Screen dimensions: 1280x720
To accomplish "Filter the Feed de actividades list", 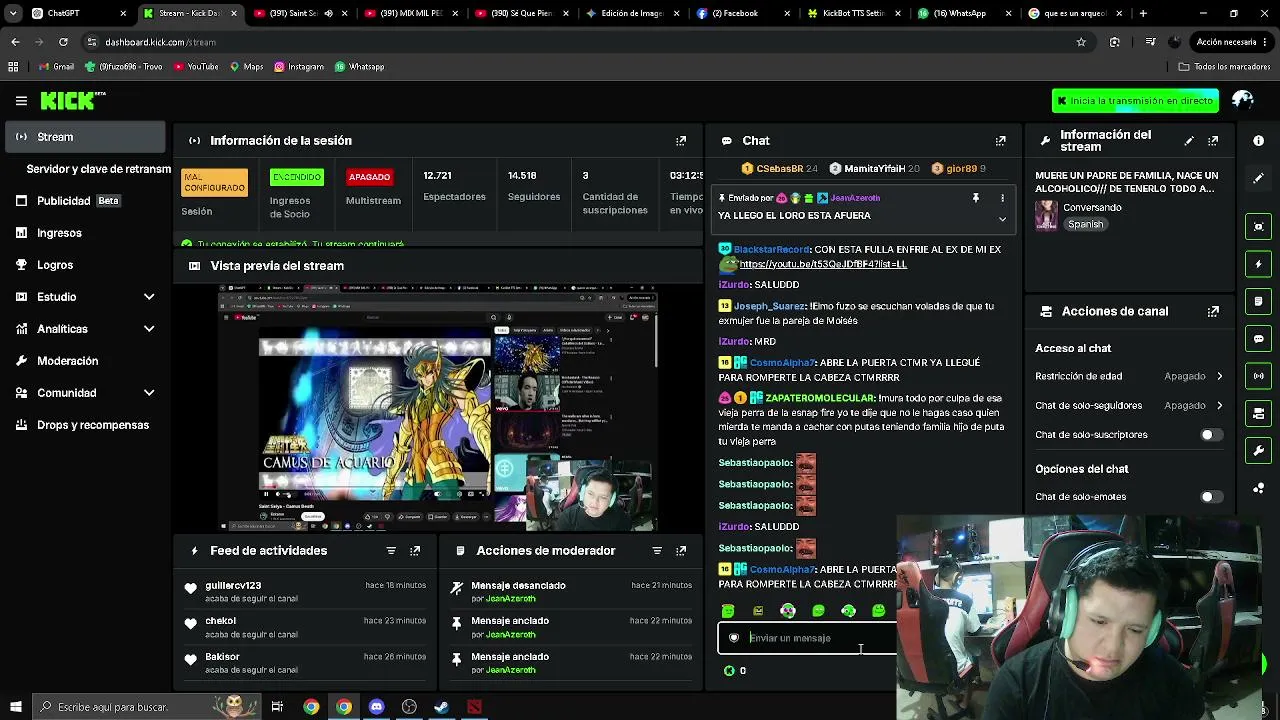I will 391,551.
